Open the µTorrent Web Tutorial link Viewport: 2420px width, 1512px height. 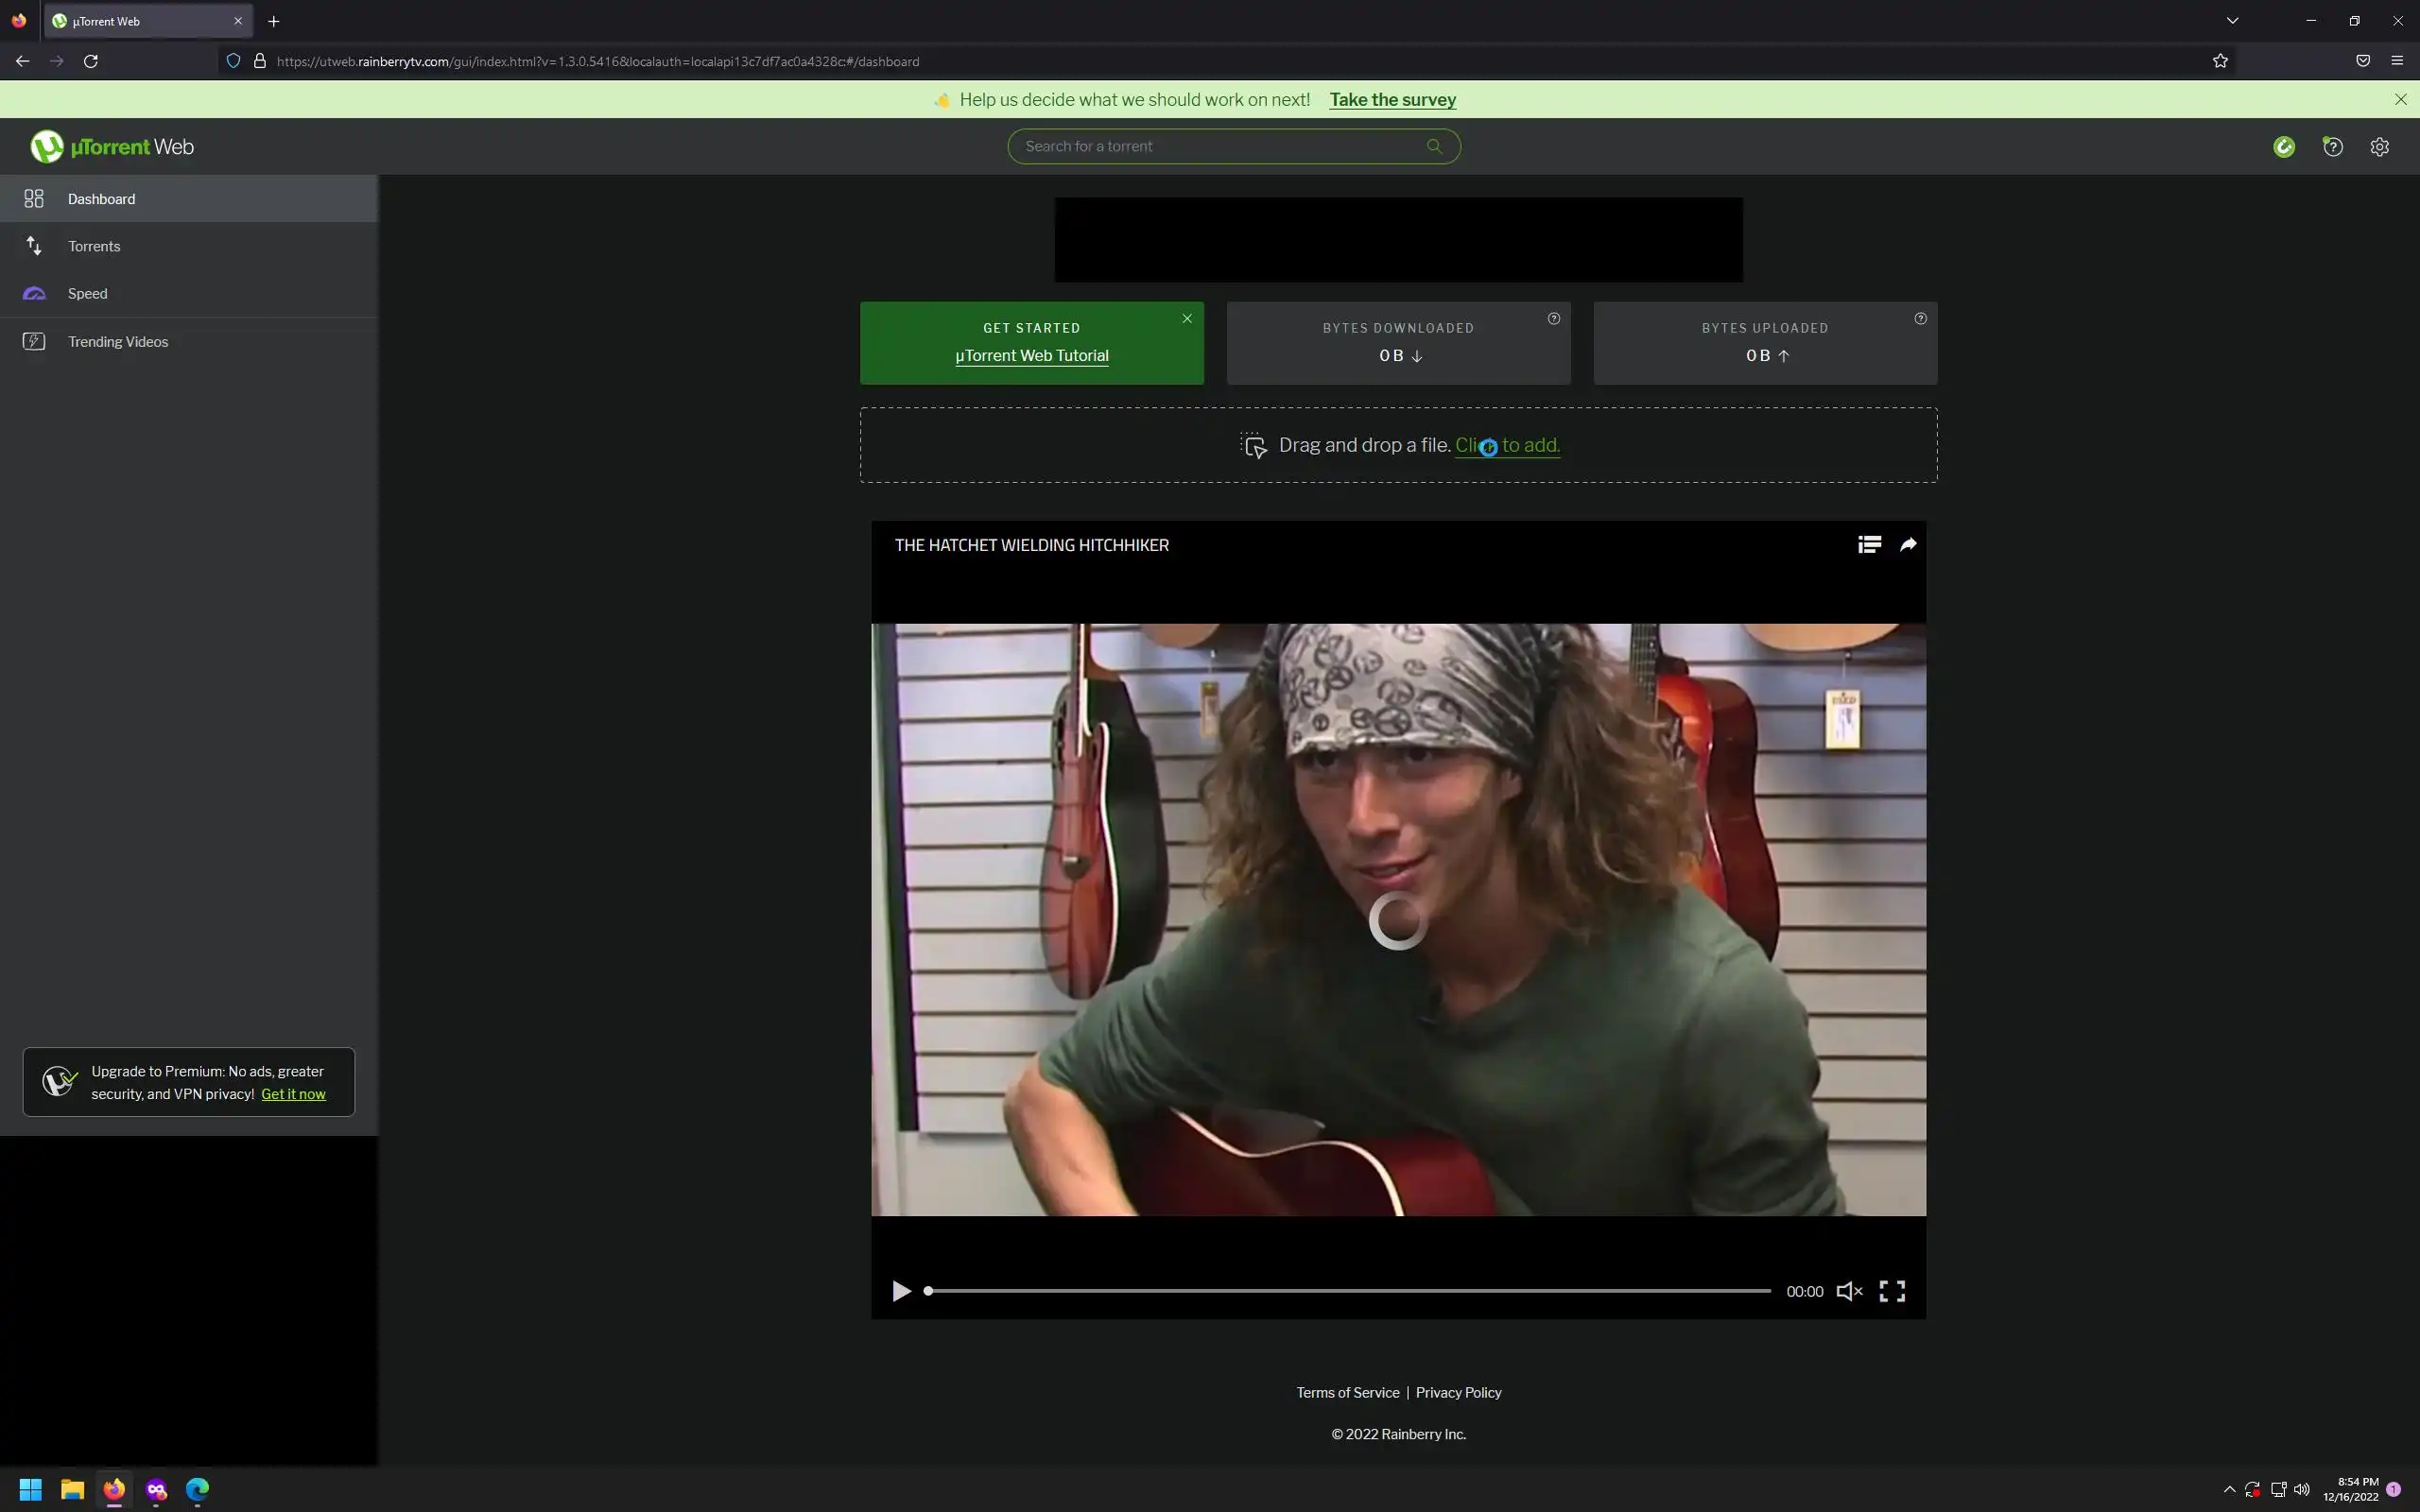pyautogui.click(x=1031, y=356)
